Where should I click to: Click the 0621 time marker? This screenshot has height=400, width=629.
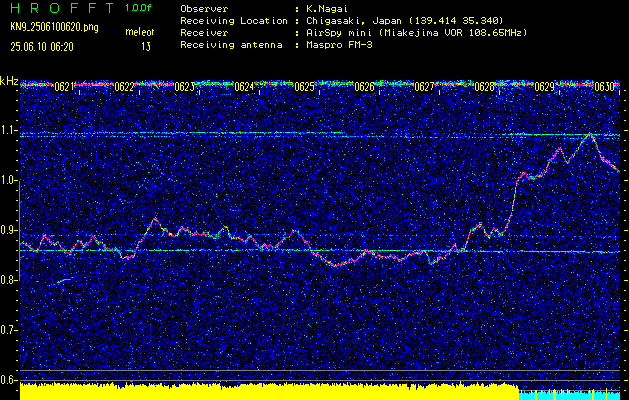[64, 87]
